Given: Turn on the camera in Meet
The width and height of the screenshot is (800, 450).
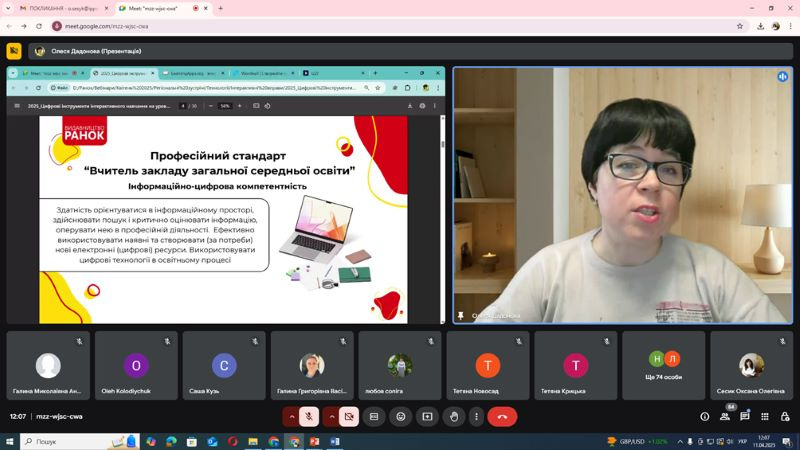Looking at the screenshot, I should (349, 417).
